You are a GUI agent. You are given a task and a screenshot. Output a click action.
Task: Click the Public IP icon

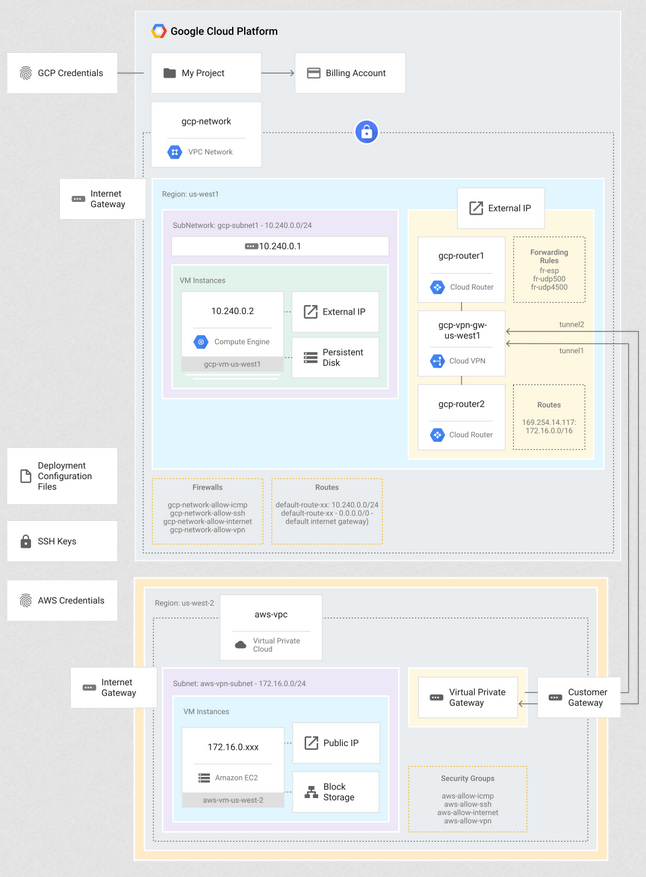pyautogui.click(x=311, y=743)
